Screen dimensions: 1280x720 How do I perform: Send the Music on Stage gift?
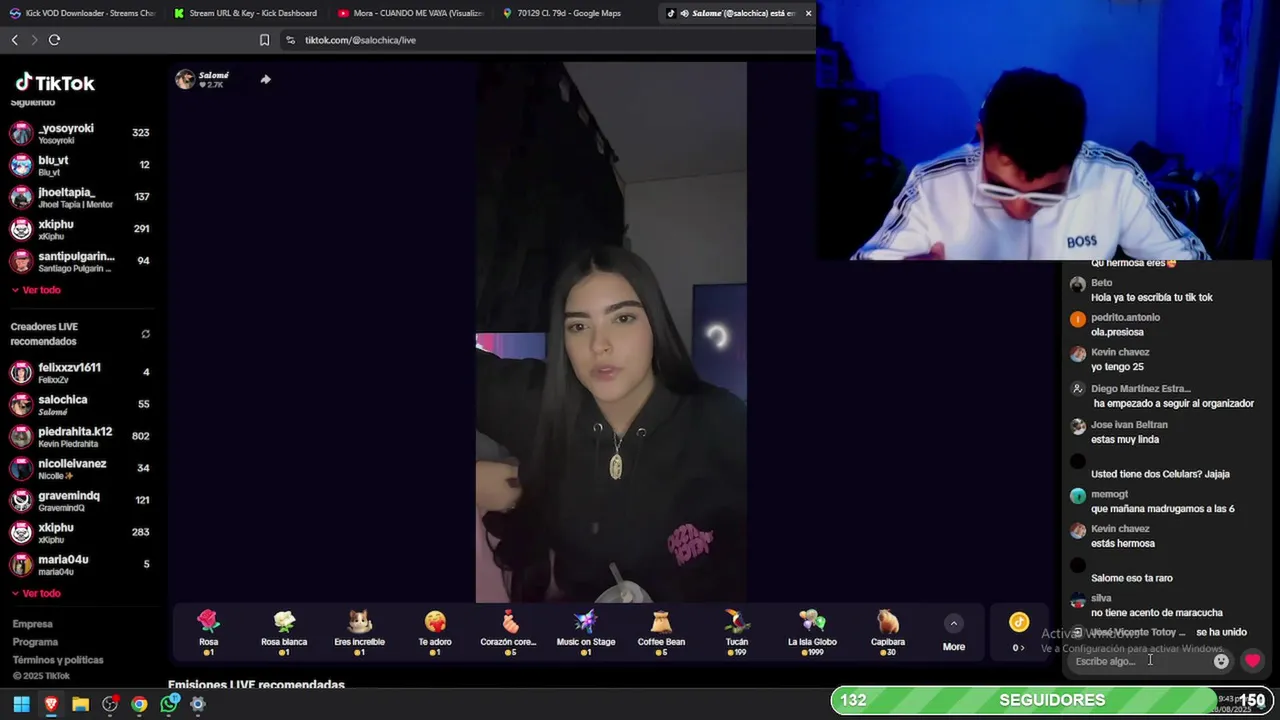tap(586, 632)
